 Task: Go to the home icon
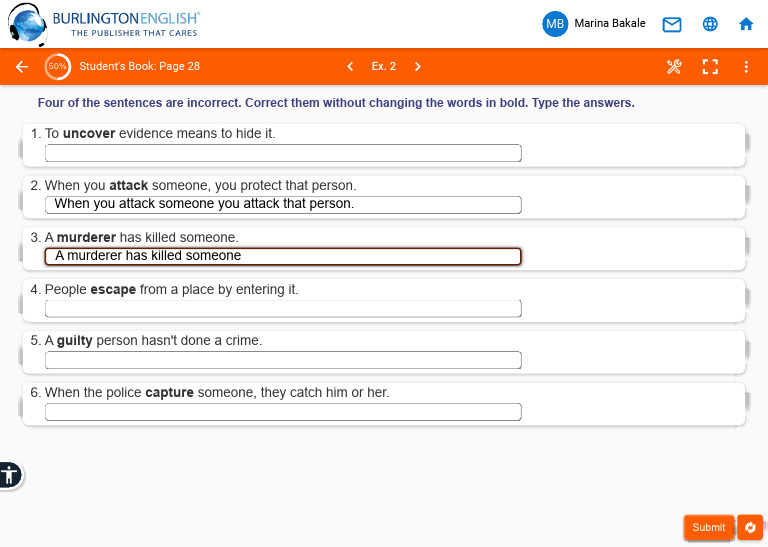pos(746,24)
